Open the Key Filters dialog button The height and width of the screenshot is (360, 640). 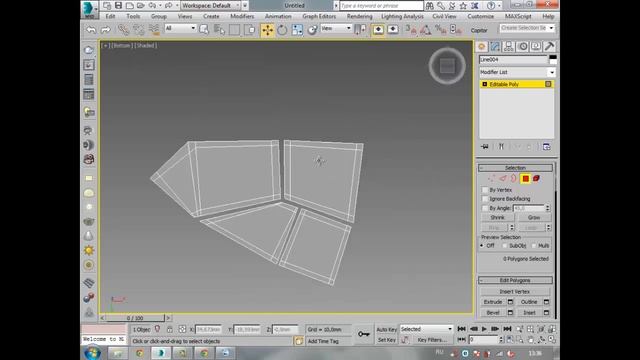click(x=432, y=340)
